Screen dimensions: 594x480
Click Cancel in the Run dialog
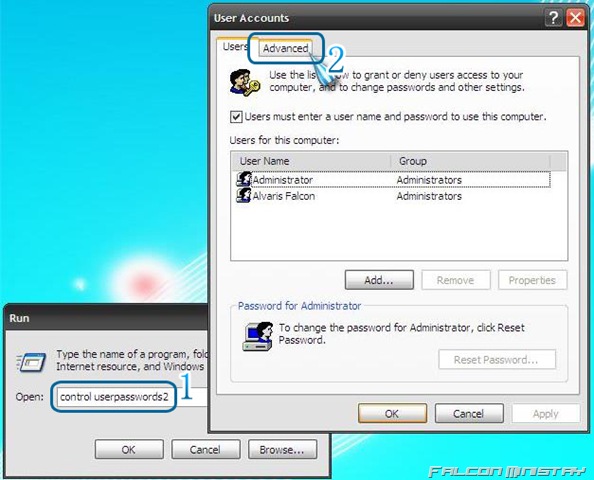click(x=205, y=449)
